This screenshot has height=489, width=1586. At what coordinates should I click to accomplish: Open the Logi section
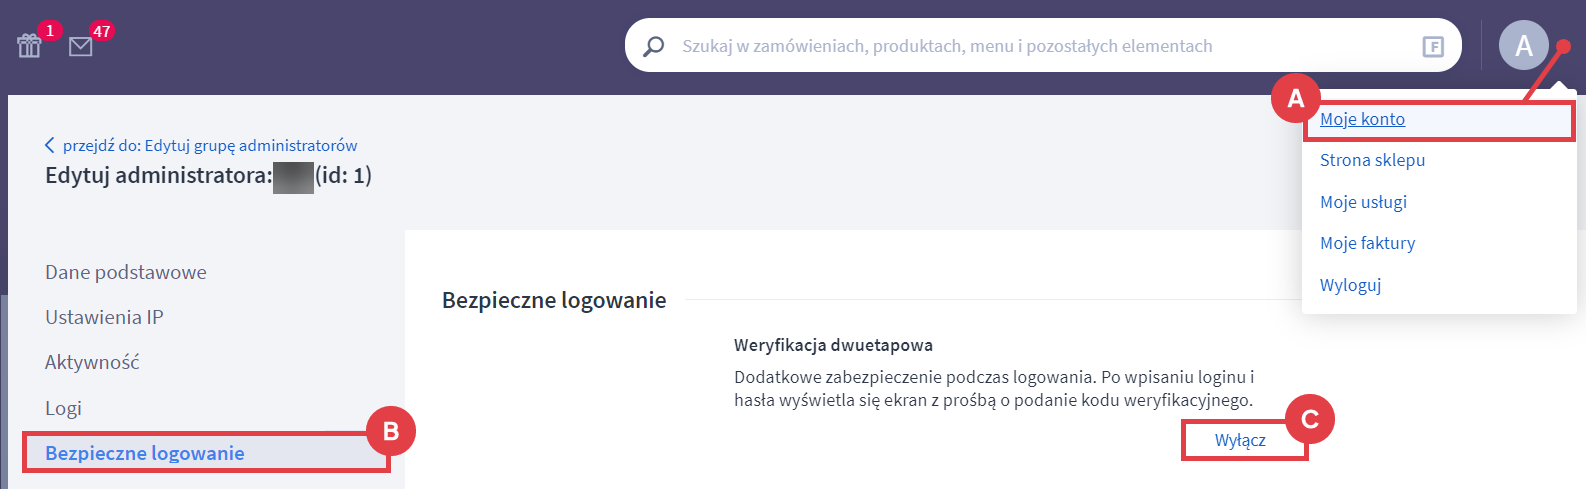click(63, 408)
